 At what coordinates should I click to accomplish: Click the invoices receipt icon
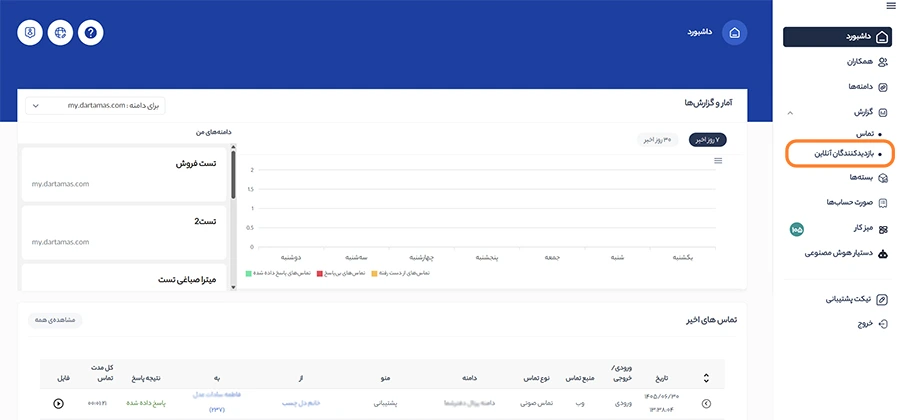883,203
